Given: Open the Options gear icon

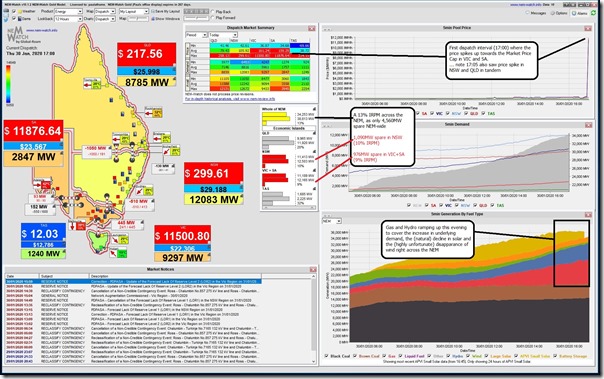Looking at the screenshot, I should click(552, 13).
